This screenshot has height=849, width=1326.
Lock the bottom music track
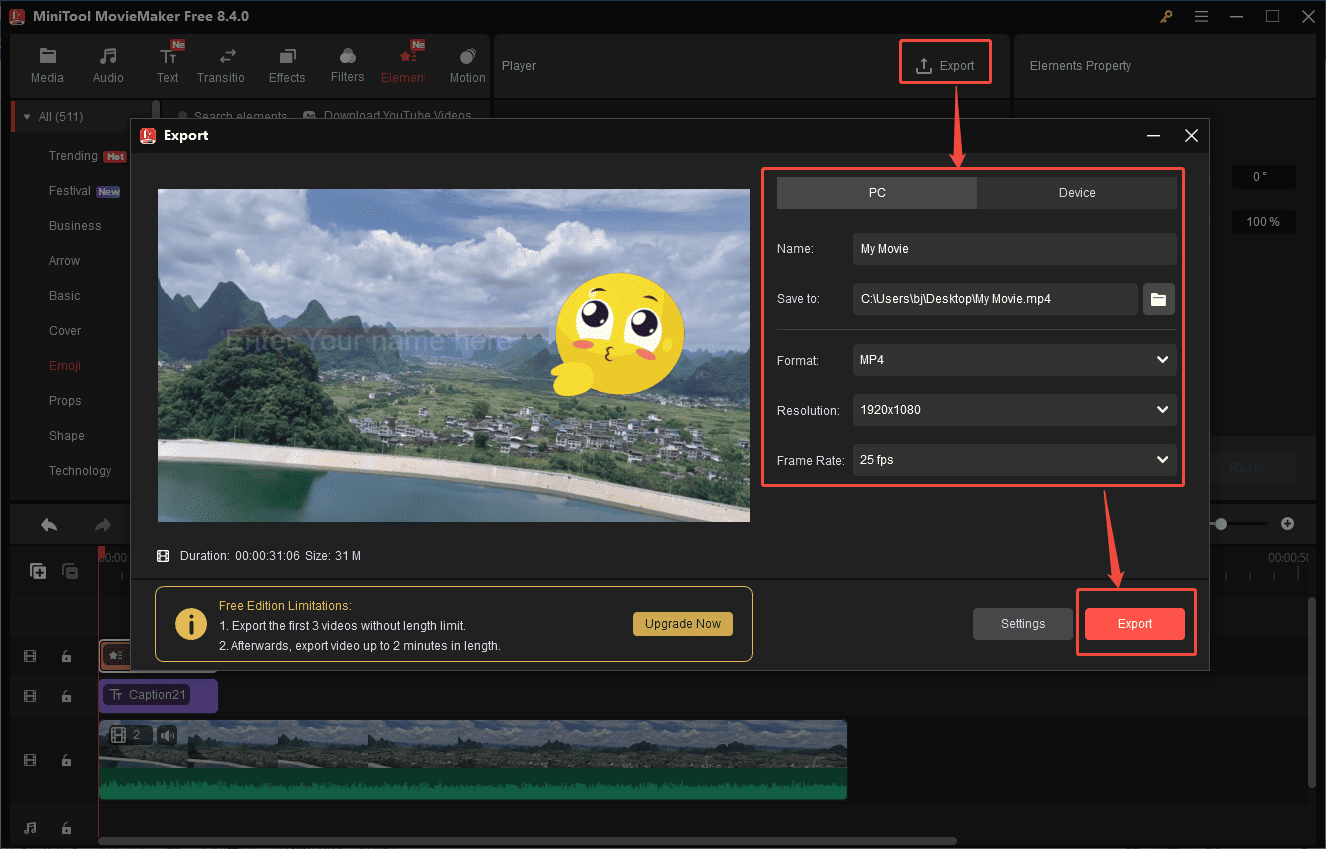tap(66, 828)
